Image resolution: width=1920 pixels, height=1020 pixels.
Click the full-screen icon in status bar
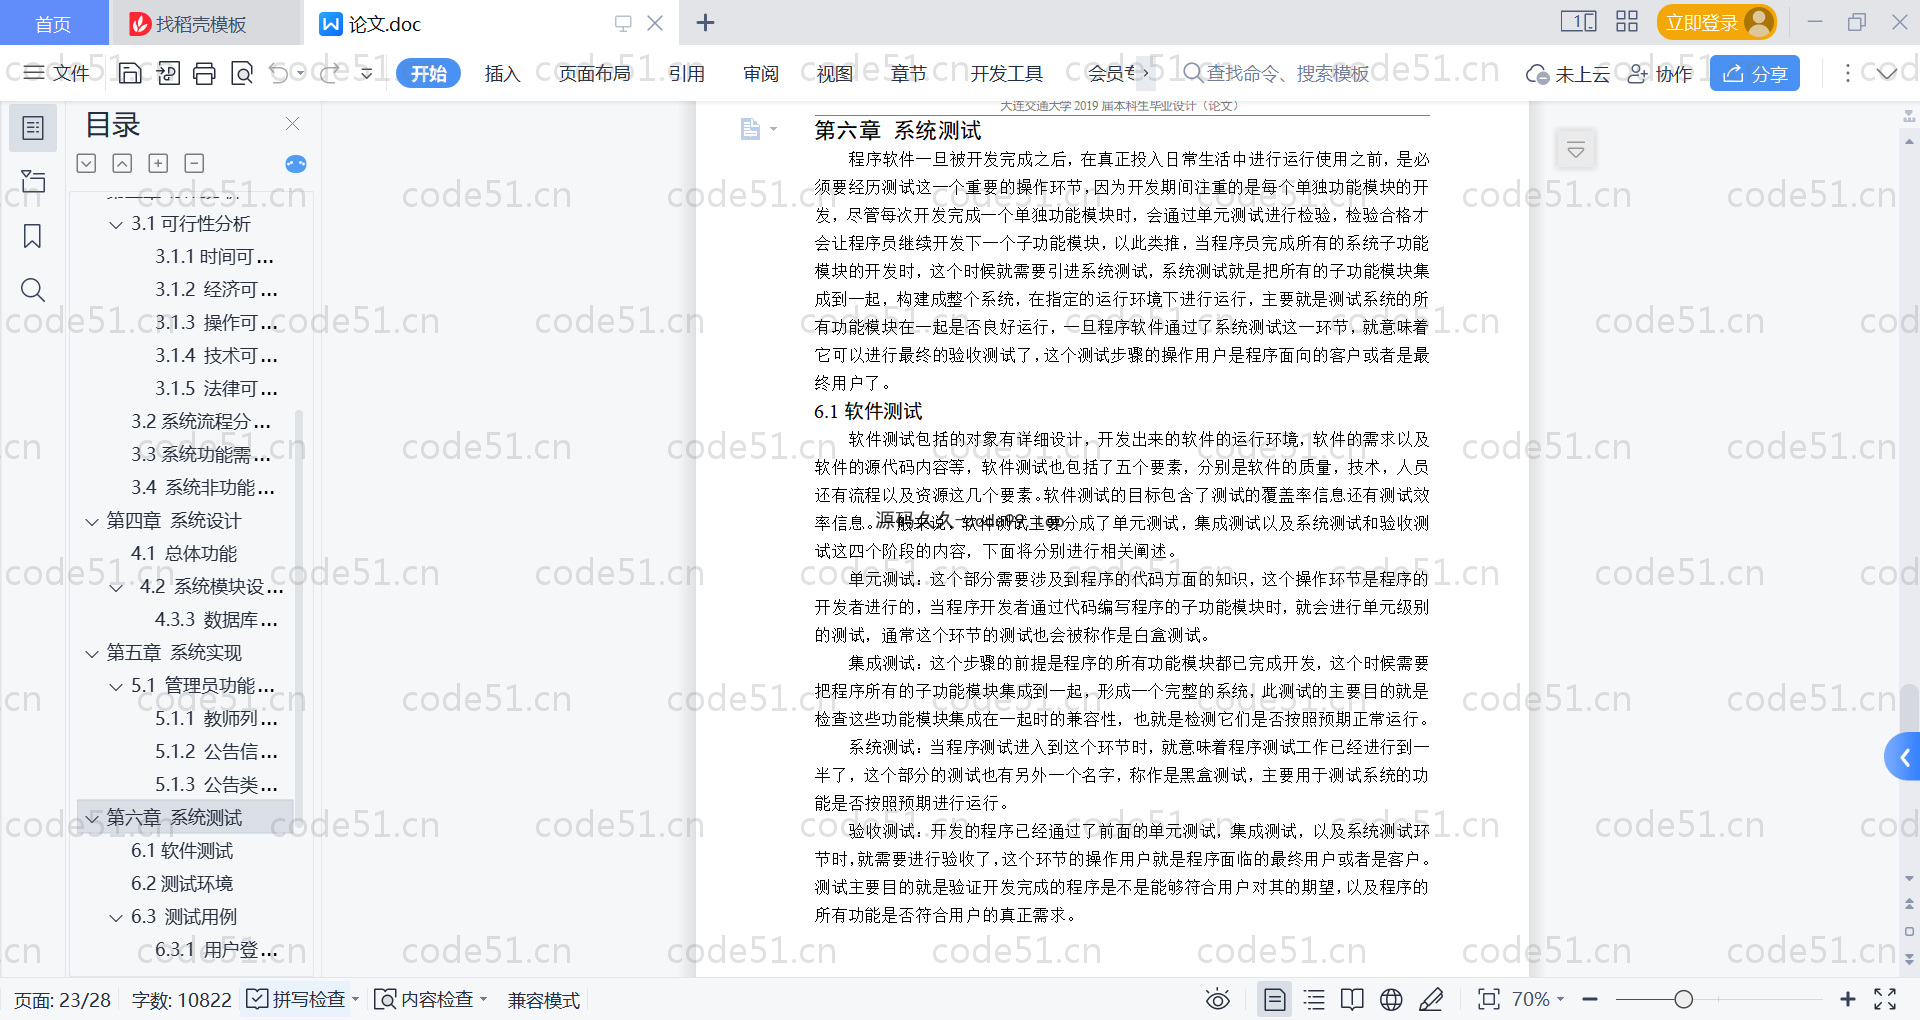tap(1885, 999)
